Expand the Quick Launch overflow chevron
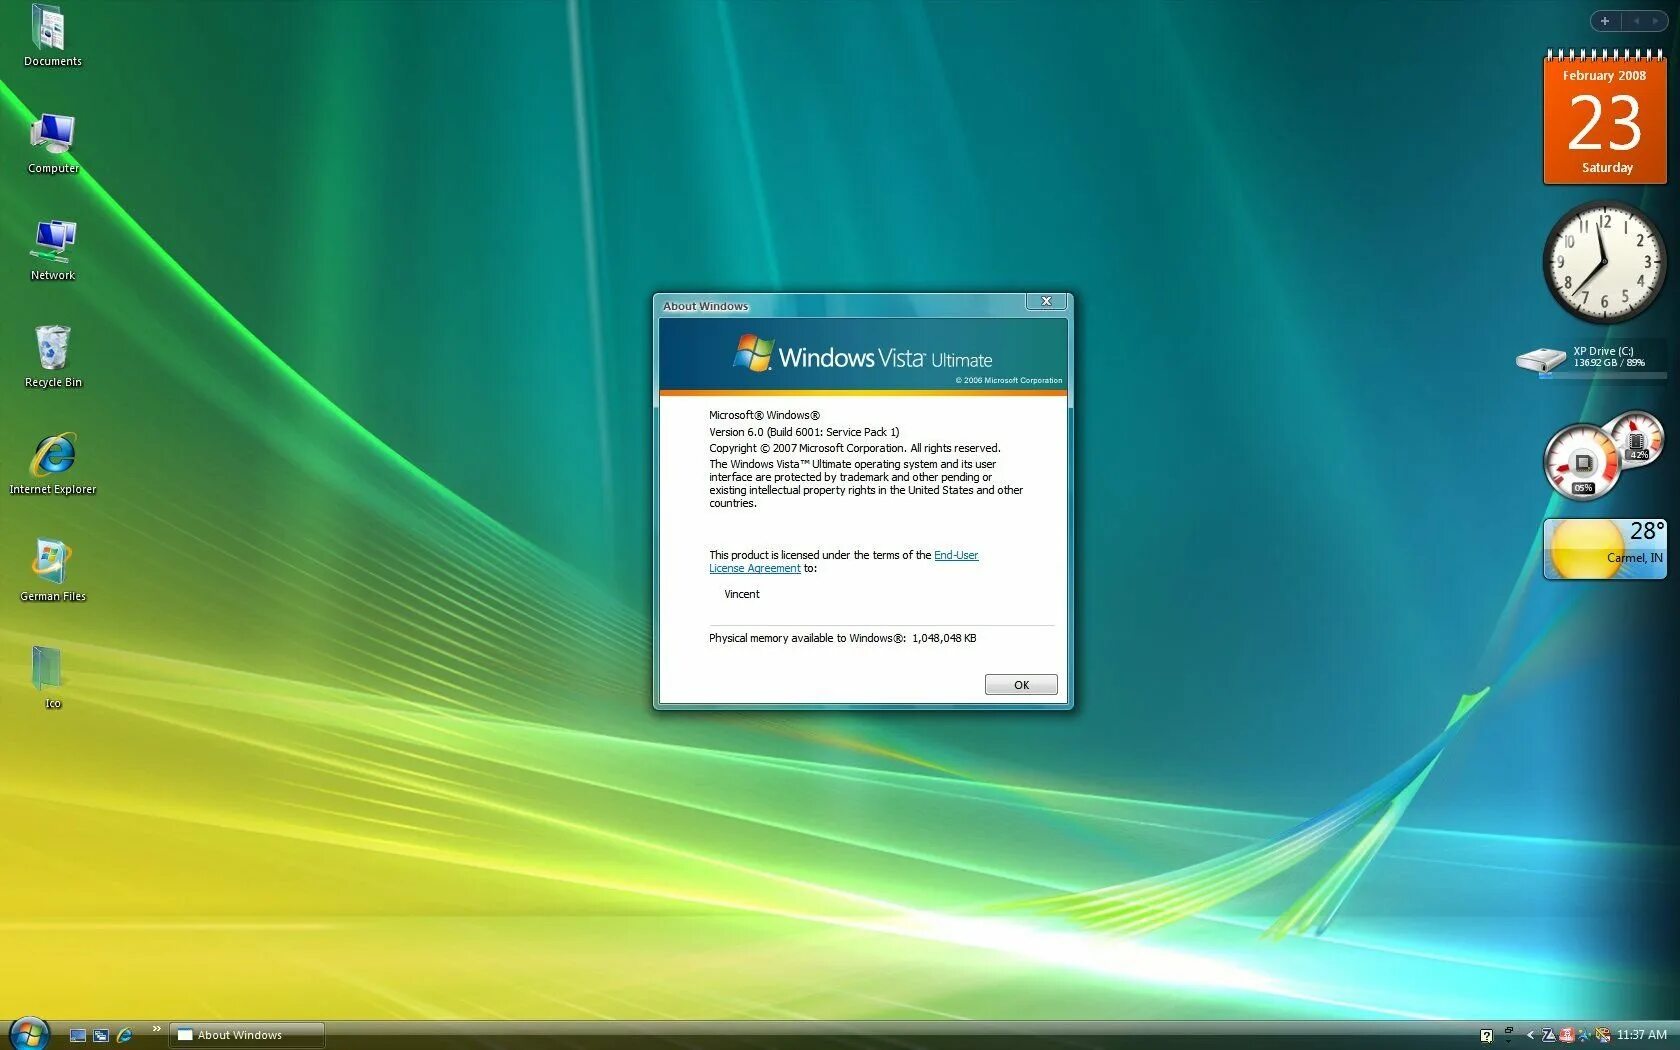The height and width of the screenshot is (1050, 1680). [x=157, y=1028]
